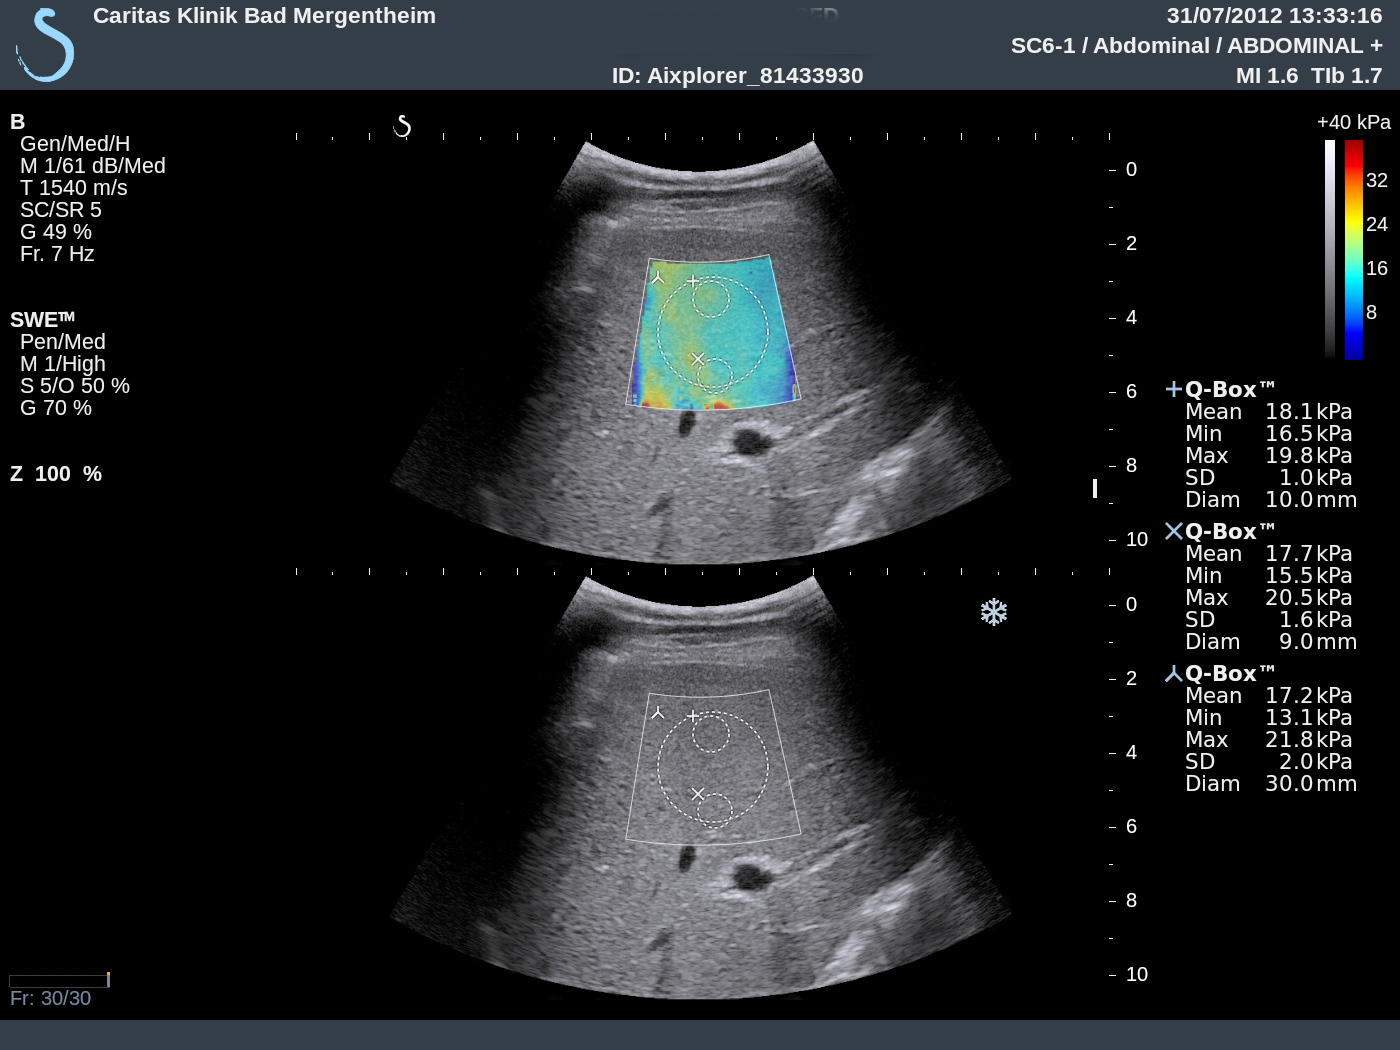Click the frame progress bar above Fr: 30/30

[59, 980]
